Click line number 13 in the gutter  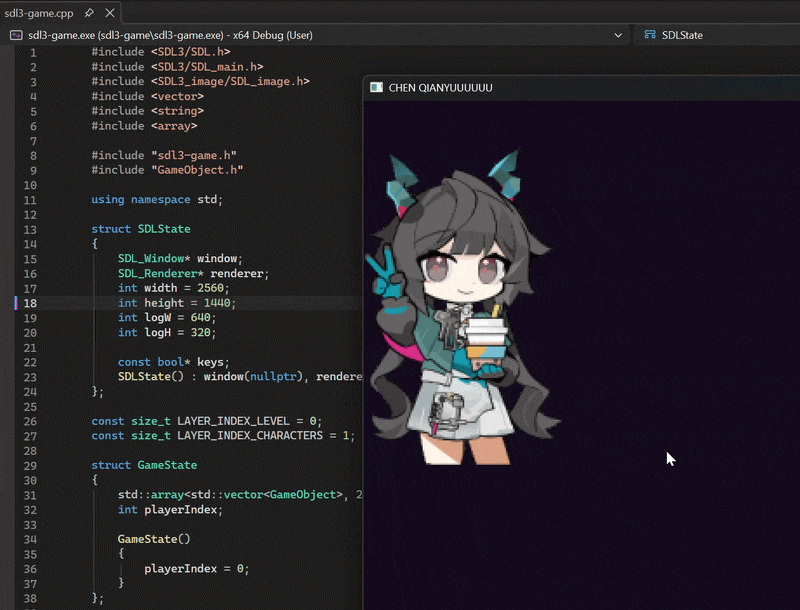30,230
